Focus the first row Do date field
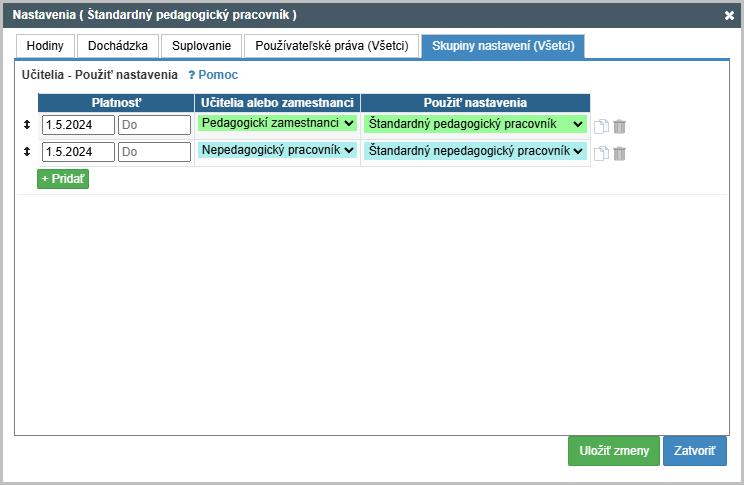Image resolution: width=744 pixels, height=485 pixels. click(154, 125)
